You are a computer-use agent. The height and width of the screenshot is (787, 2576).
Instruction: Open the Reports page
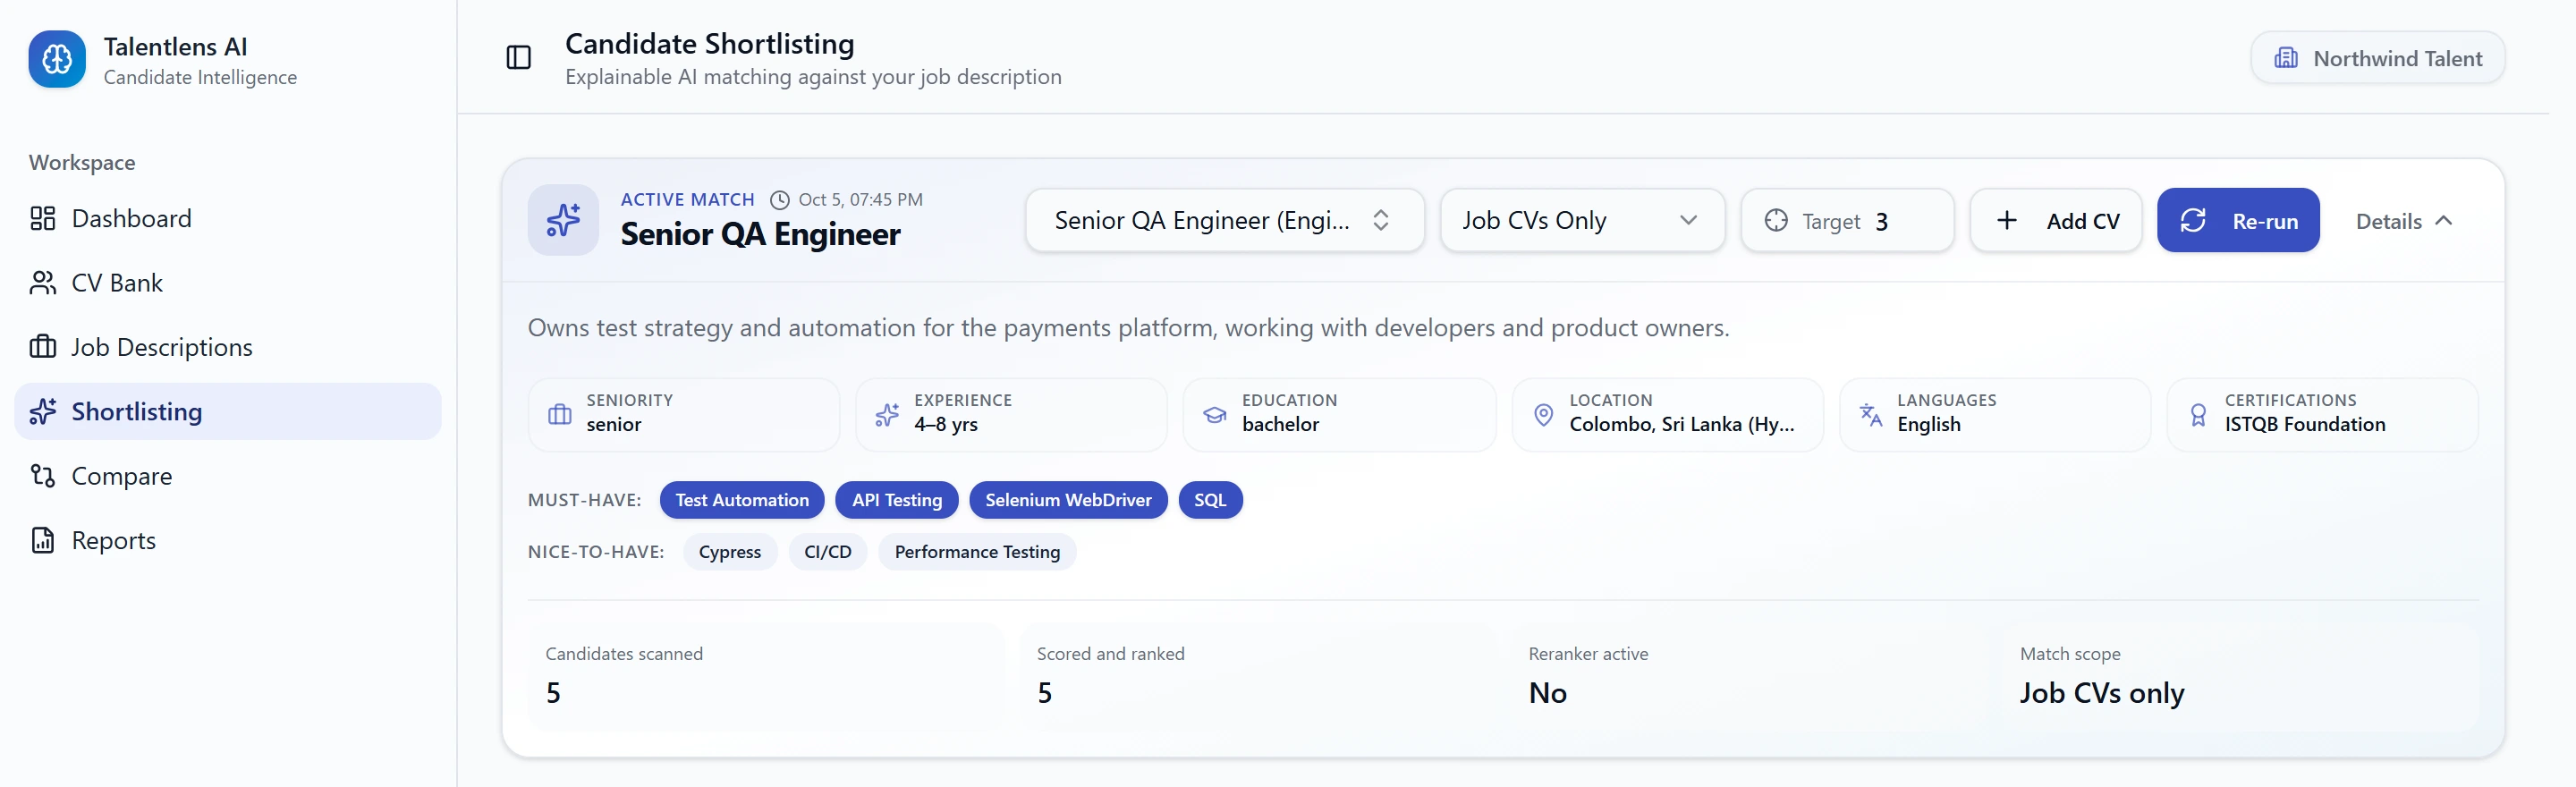228,540
